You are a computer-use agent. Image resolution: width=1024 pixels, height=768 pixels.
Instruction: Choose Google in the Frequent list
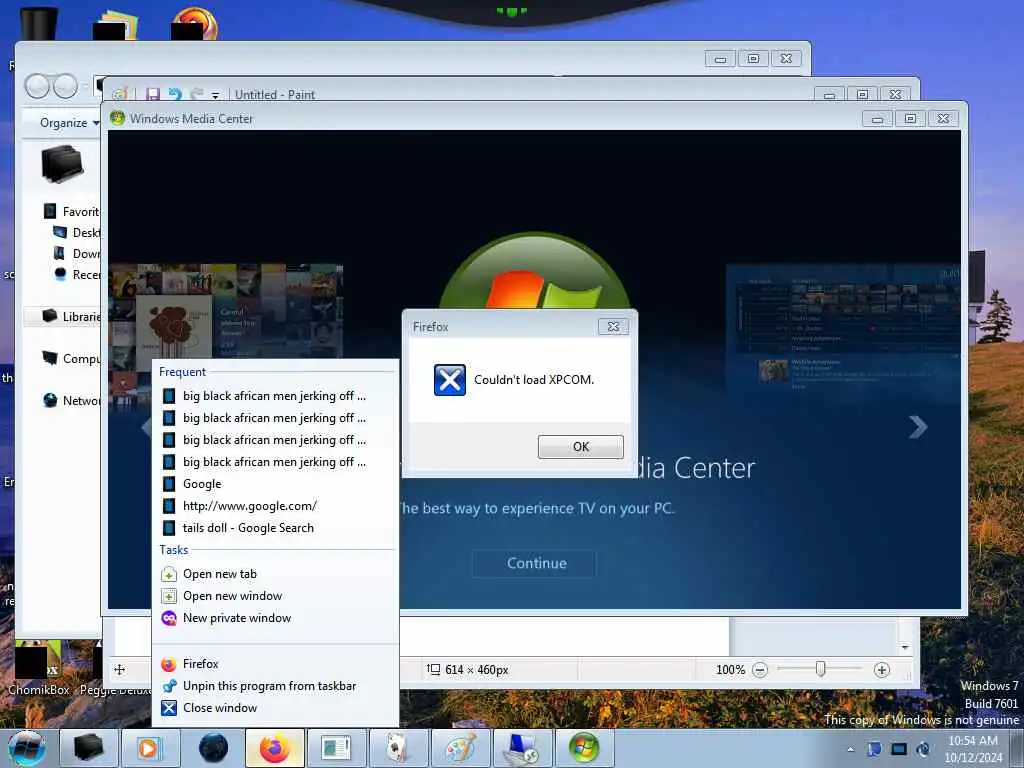point(274,484)
